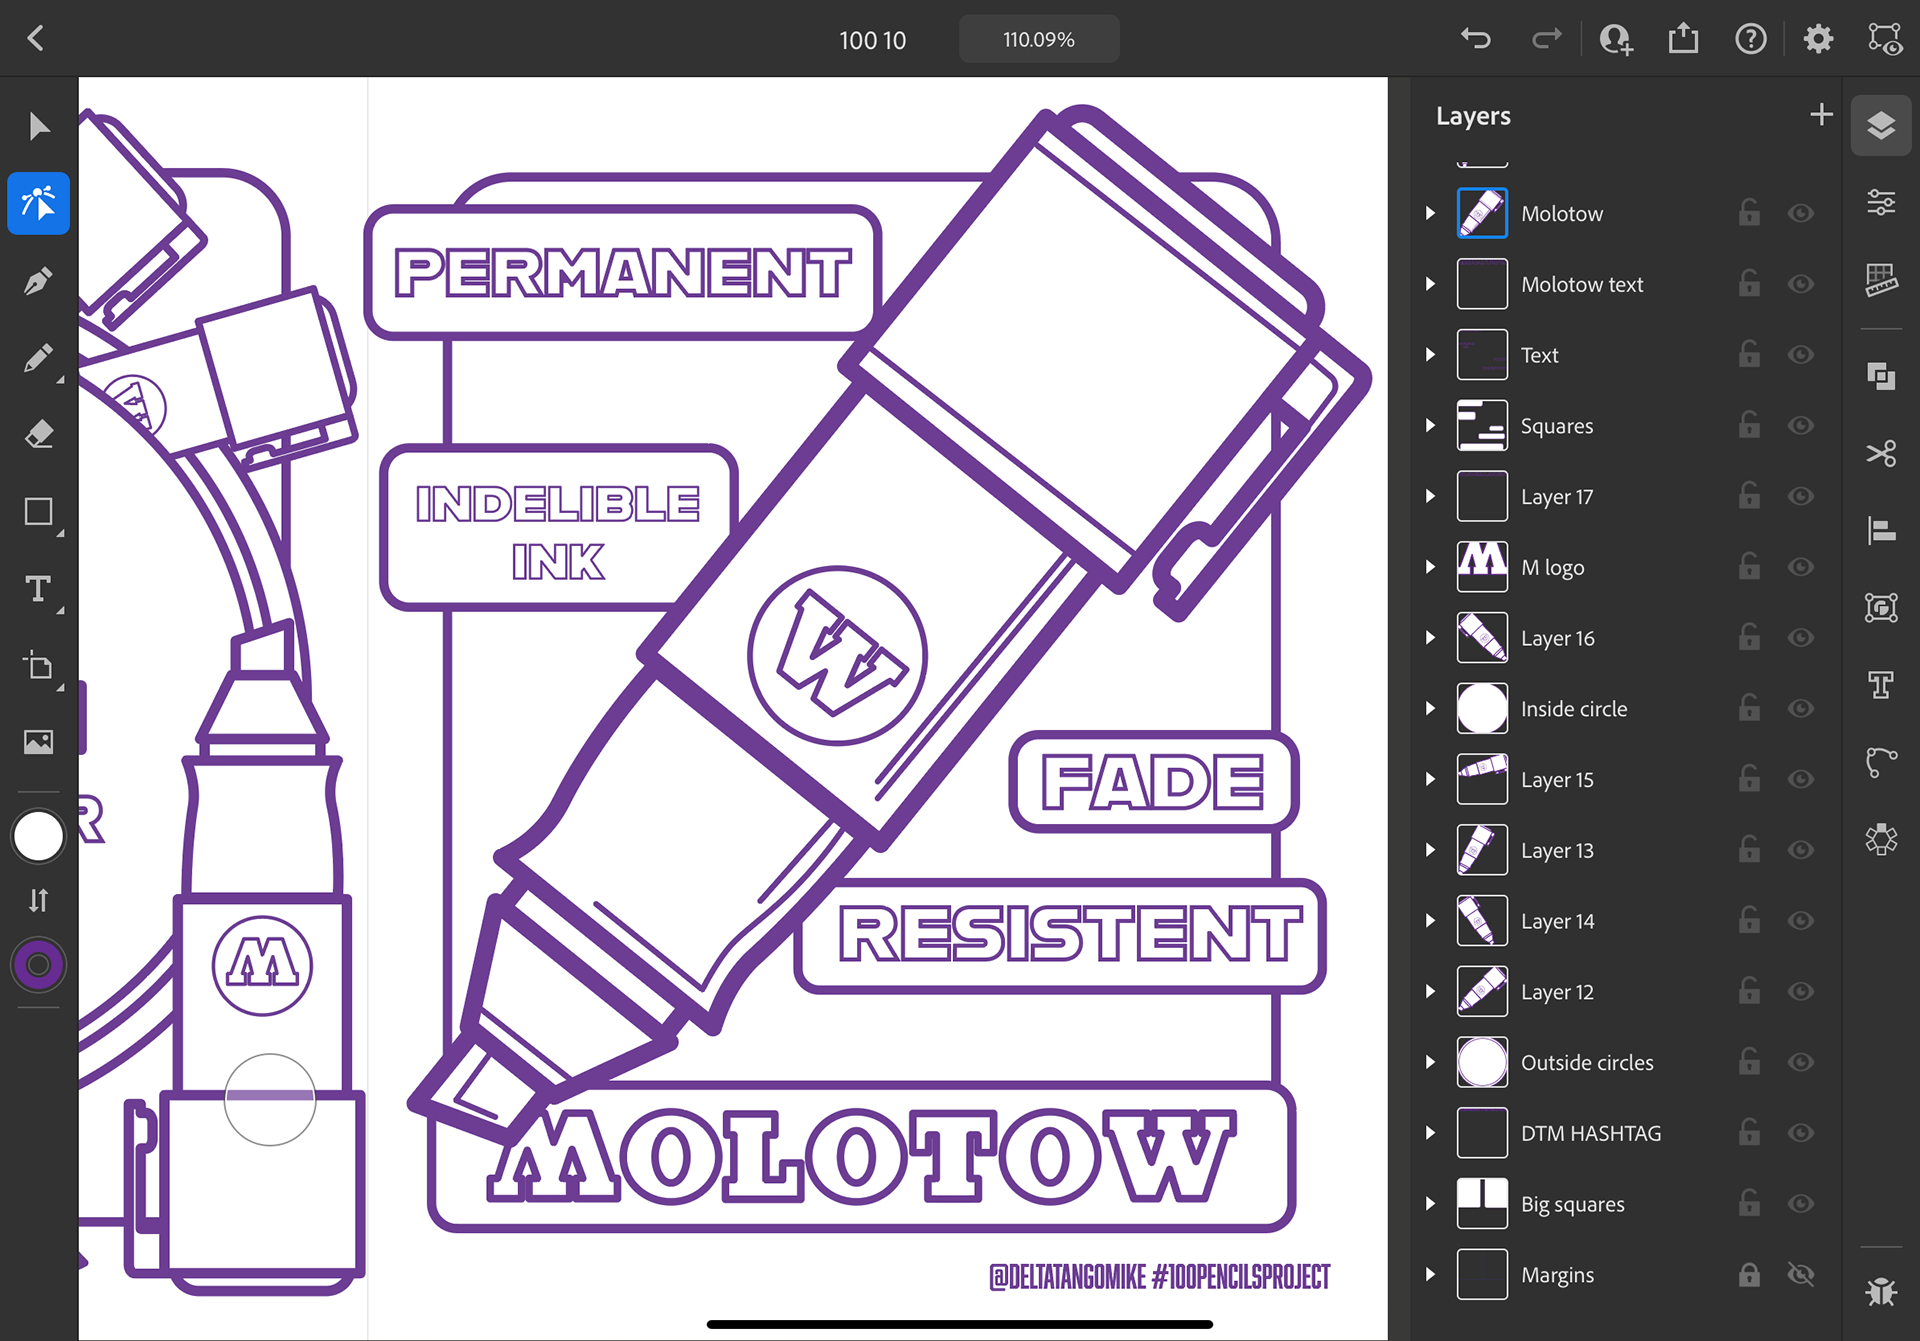1920x1341 pixels.
Task: Toggle the outline preview view mode
Action: pyautogui.click(x=1885, y=39)
